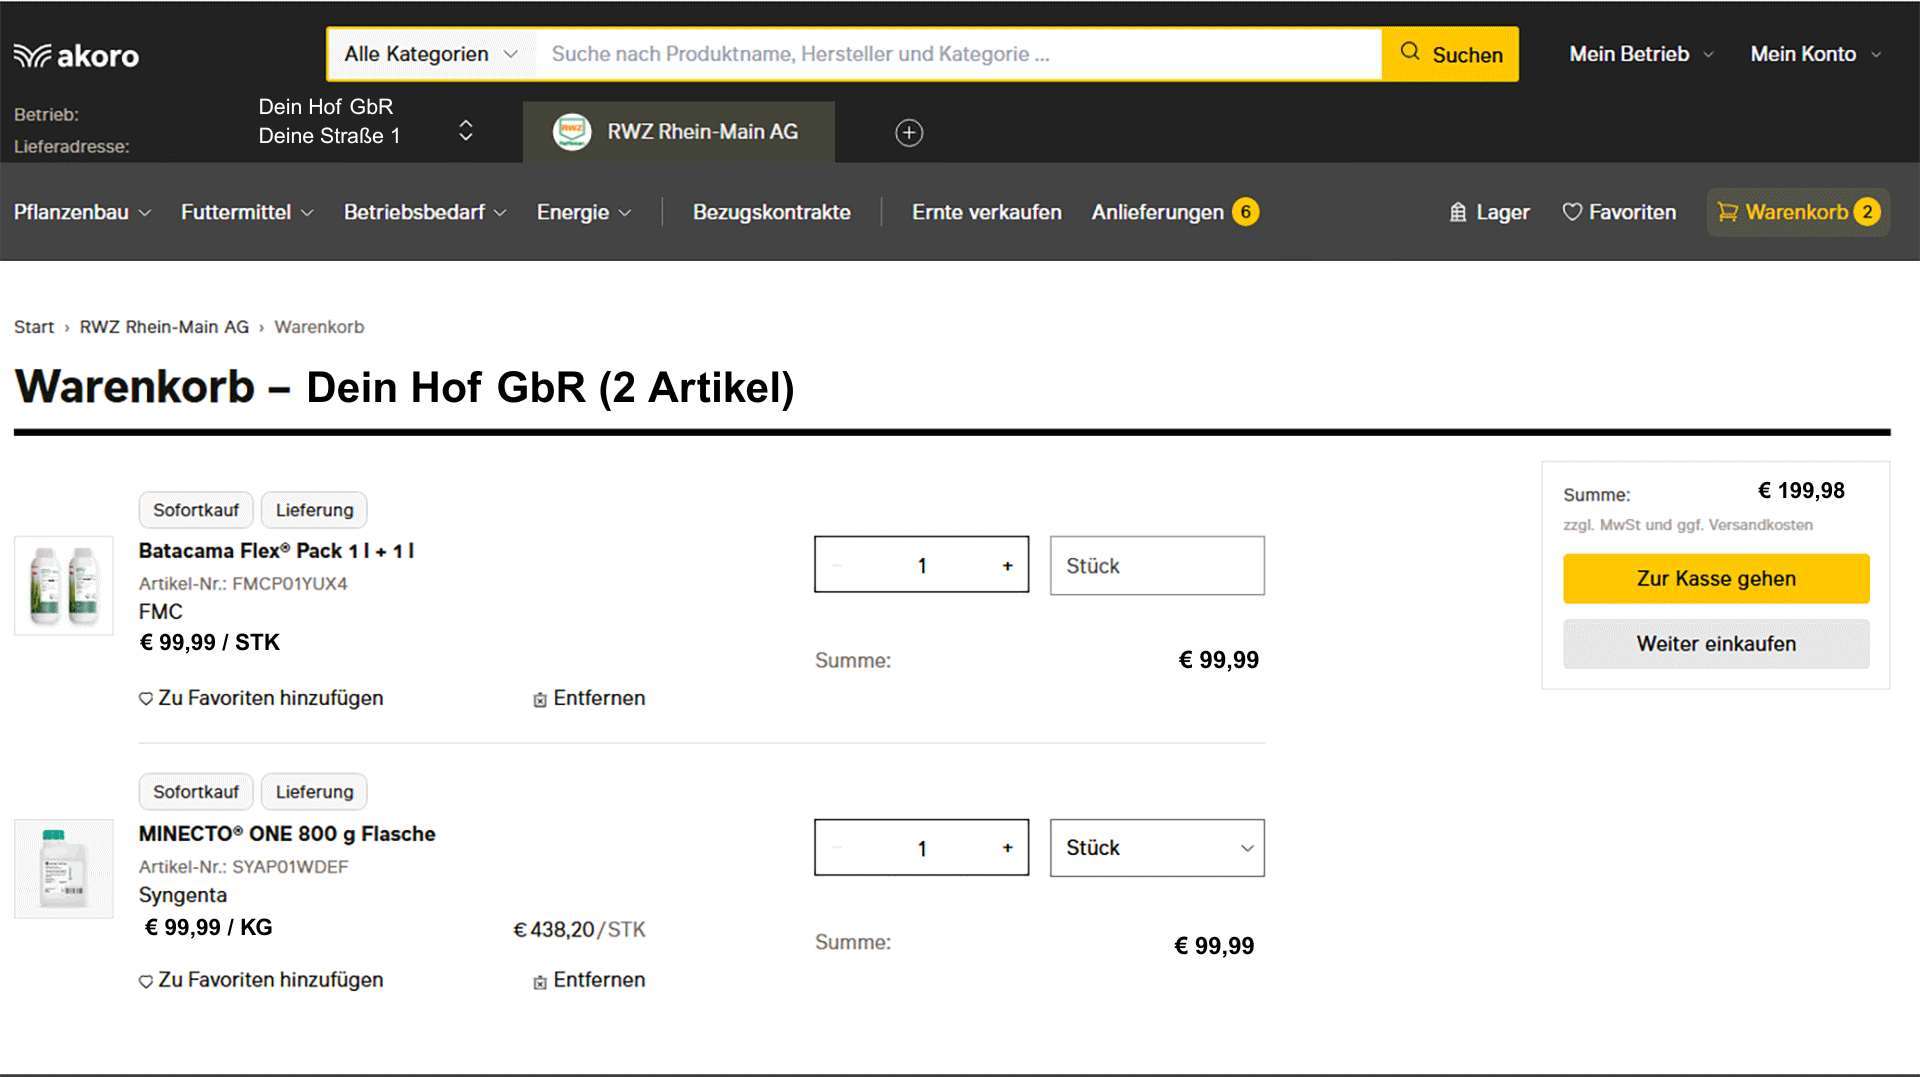Open MINECTO ONE product thumbnail
1920x1077 pixels.
point(64,868)
